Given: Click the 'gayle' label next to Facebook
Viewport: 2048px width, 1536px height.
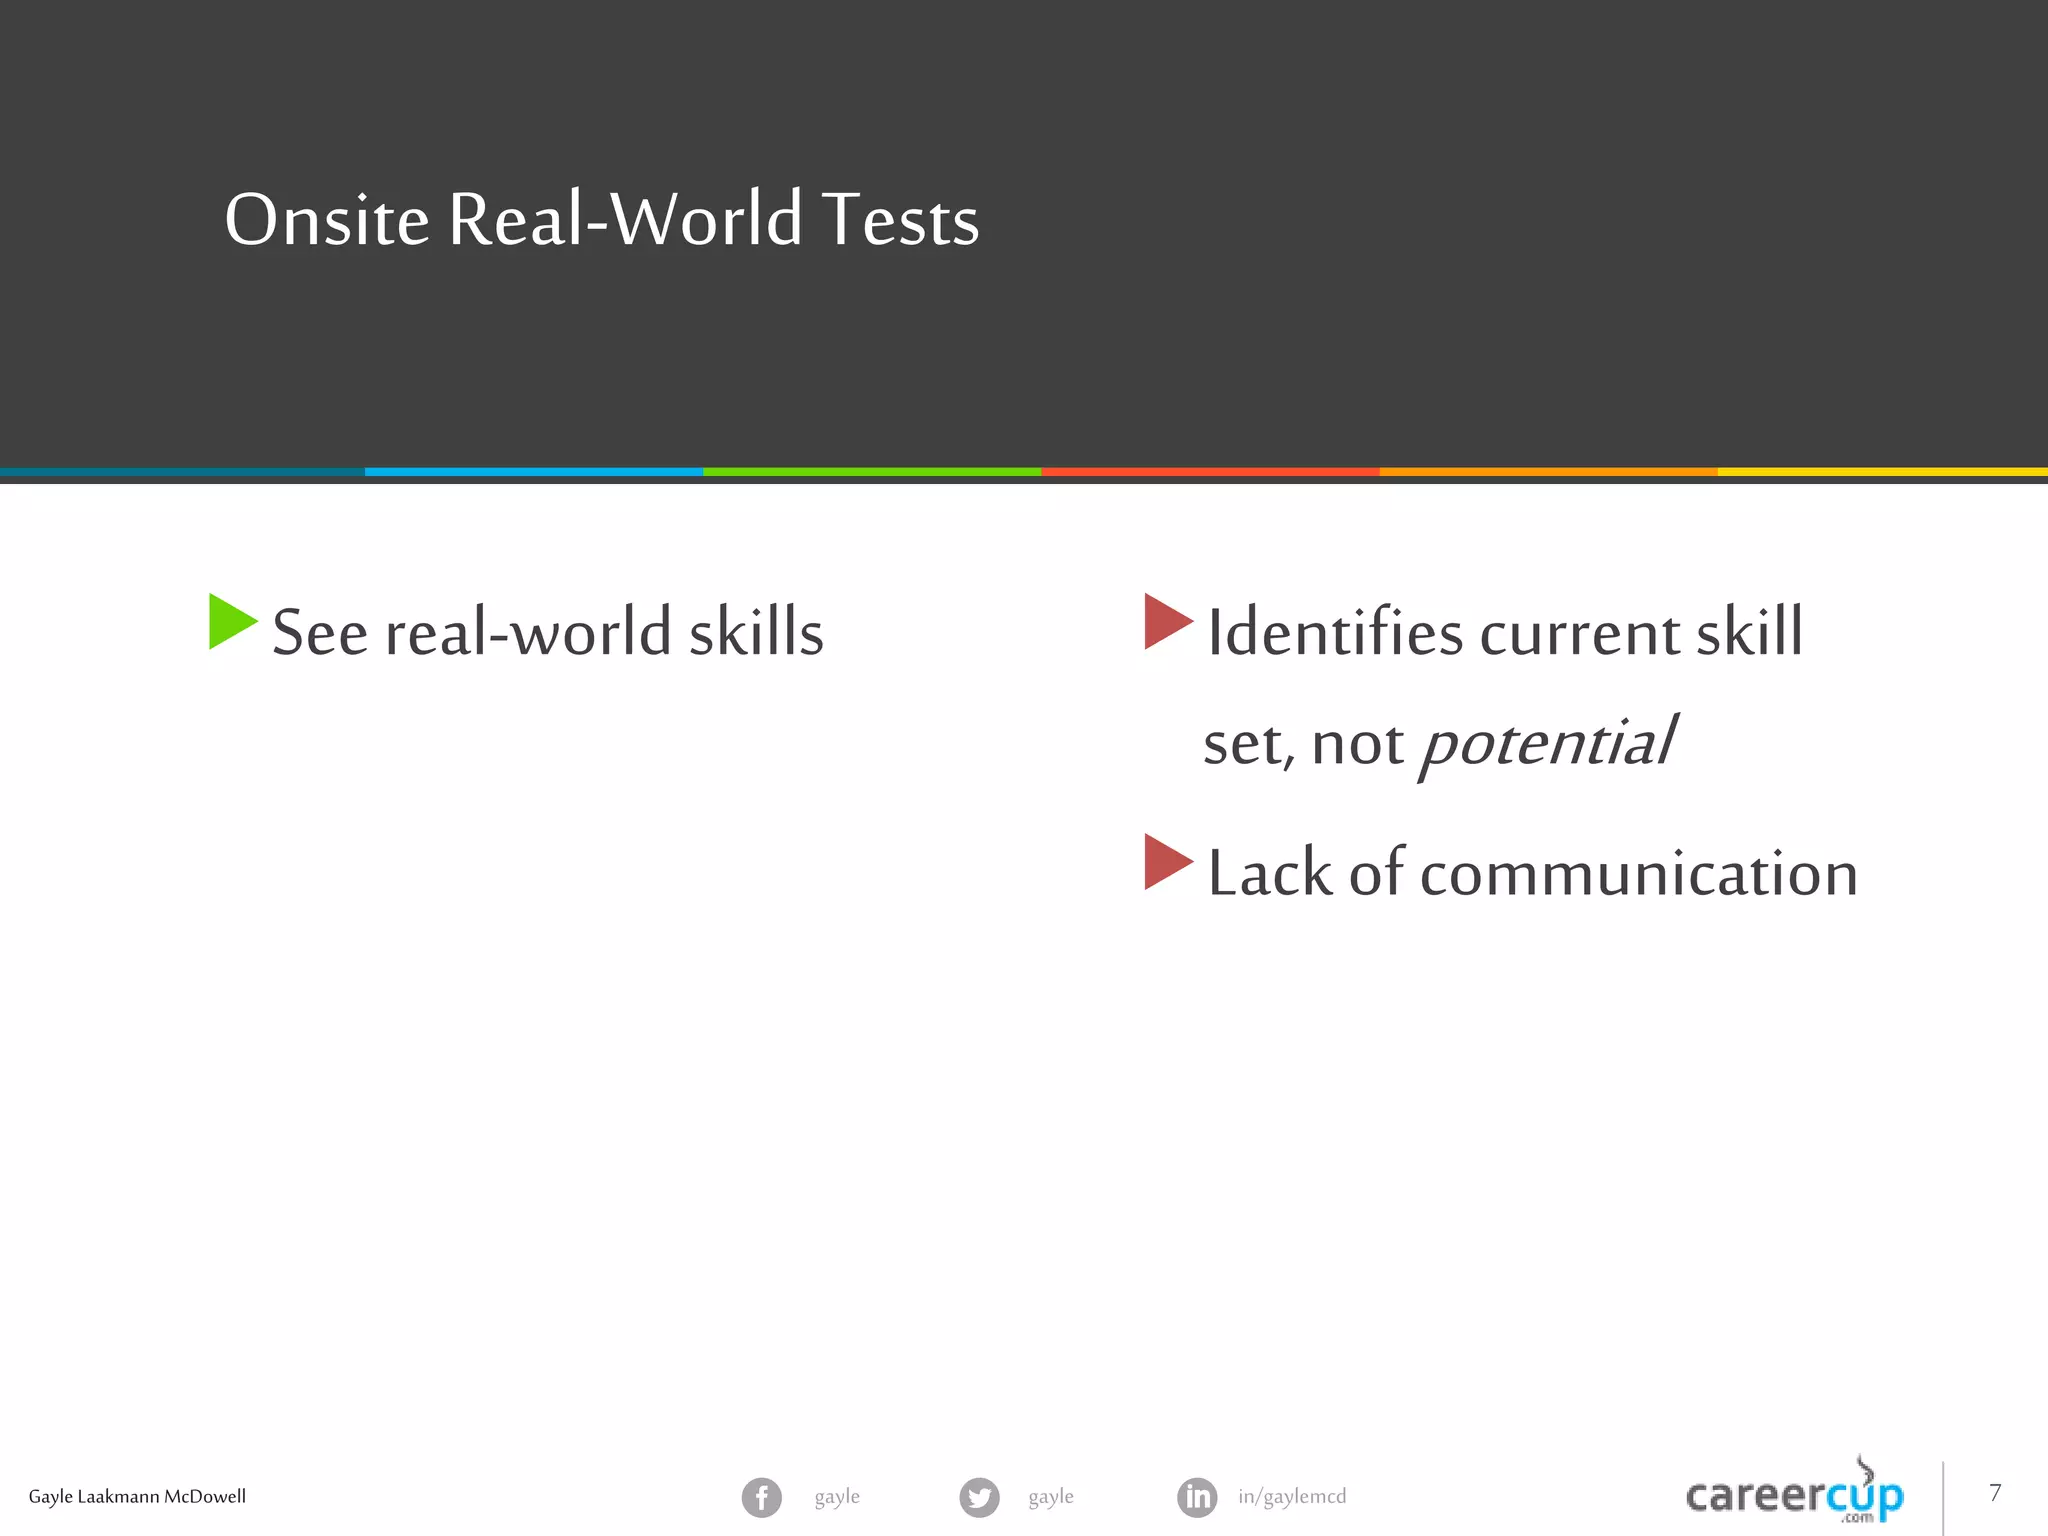Looking at the screenshot, I should coord(837,1497).
